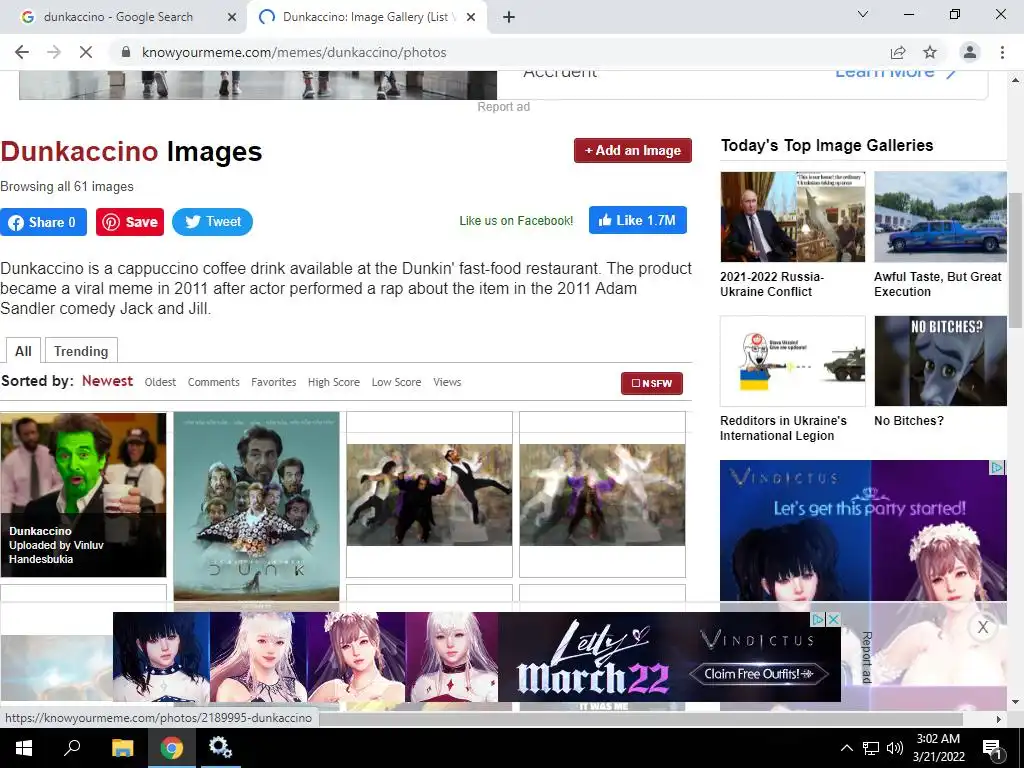Close the bottom banner ad with X

983,628
